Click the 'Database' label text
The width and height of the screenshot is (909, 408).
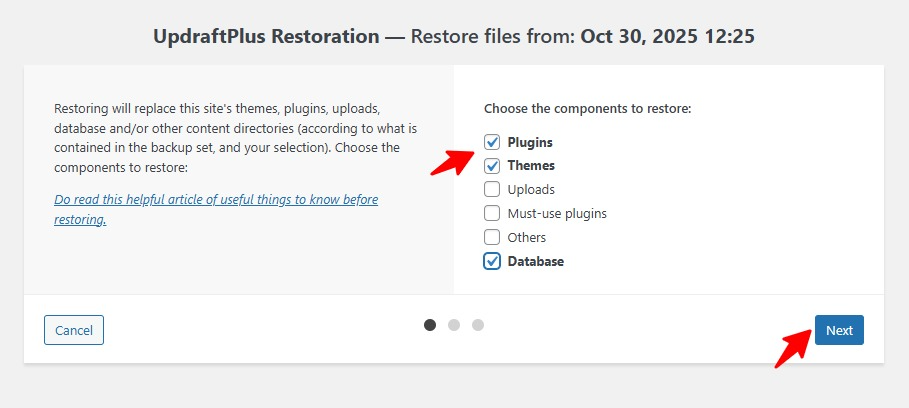click(536, 261)
